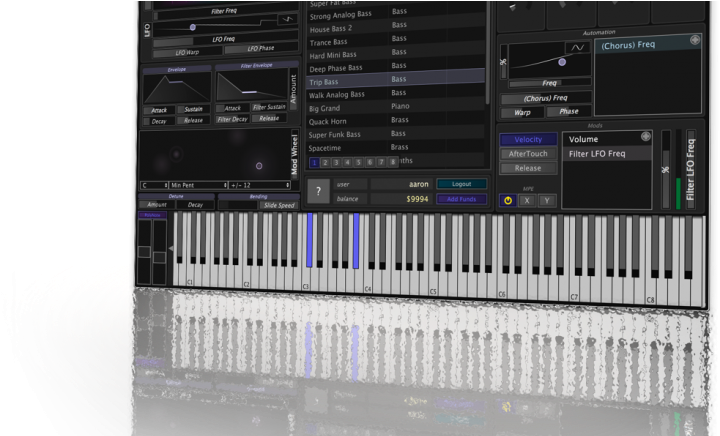Toggle the MPE X axis
The height and width of the screenshot is (436, 720).
(527, 201)
